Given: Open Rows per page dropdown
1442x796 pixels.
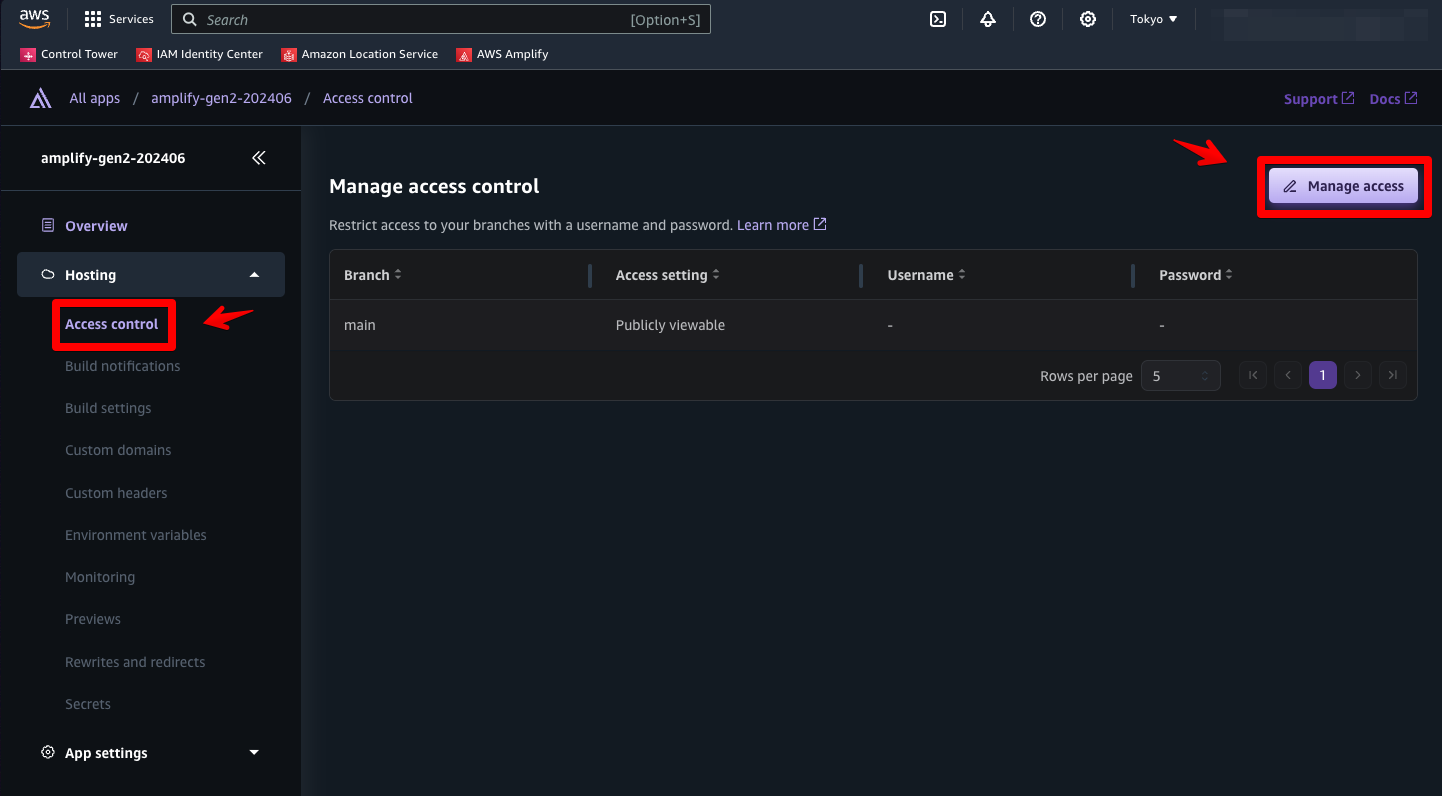Looking at the screenshot, I should click(x=1180, y=376).
